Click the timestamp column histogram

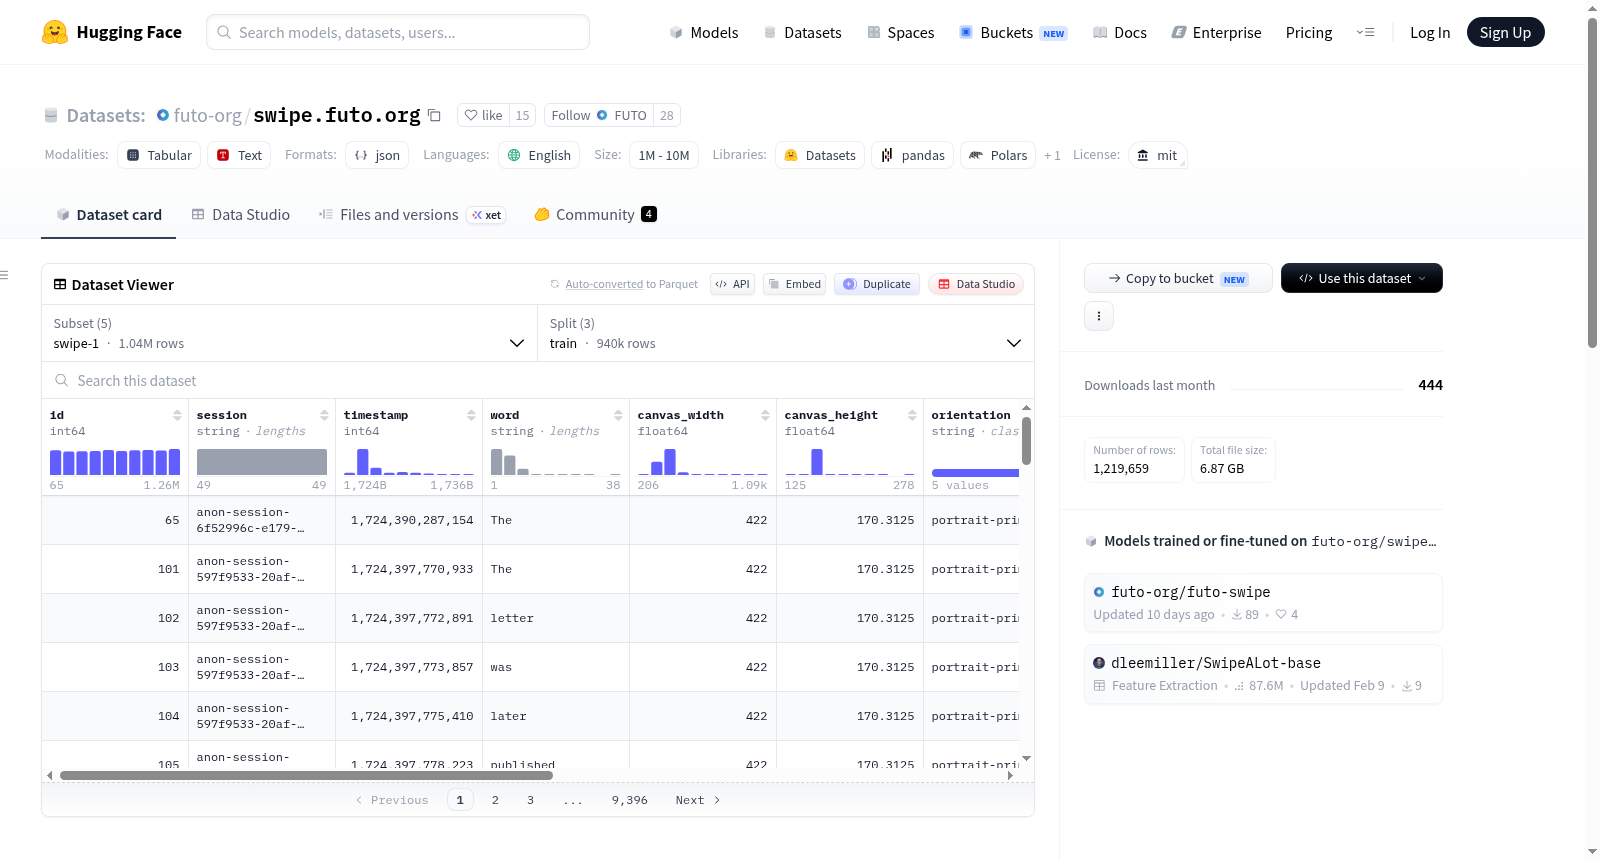click(409, 462)
